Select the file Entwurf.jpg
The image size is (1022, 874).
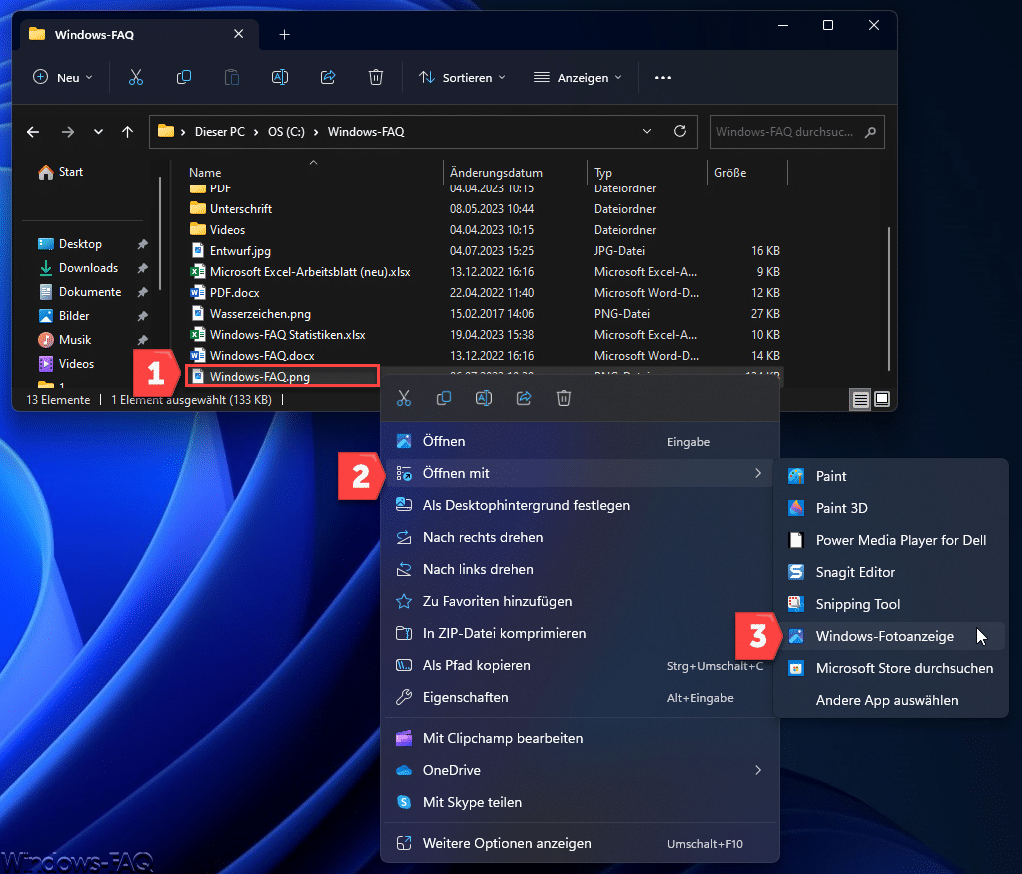tap(240, 251)
